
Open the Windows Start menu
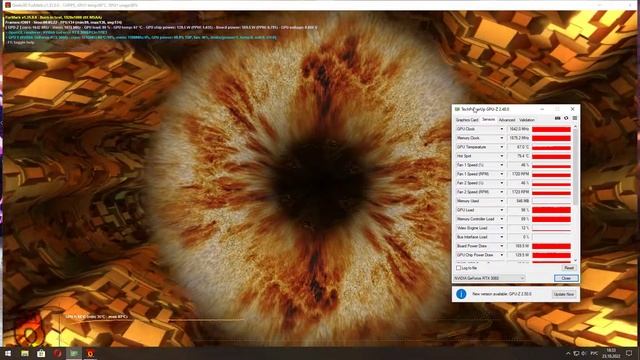click(8, 353)
